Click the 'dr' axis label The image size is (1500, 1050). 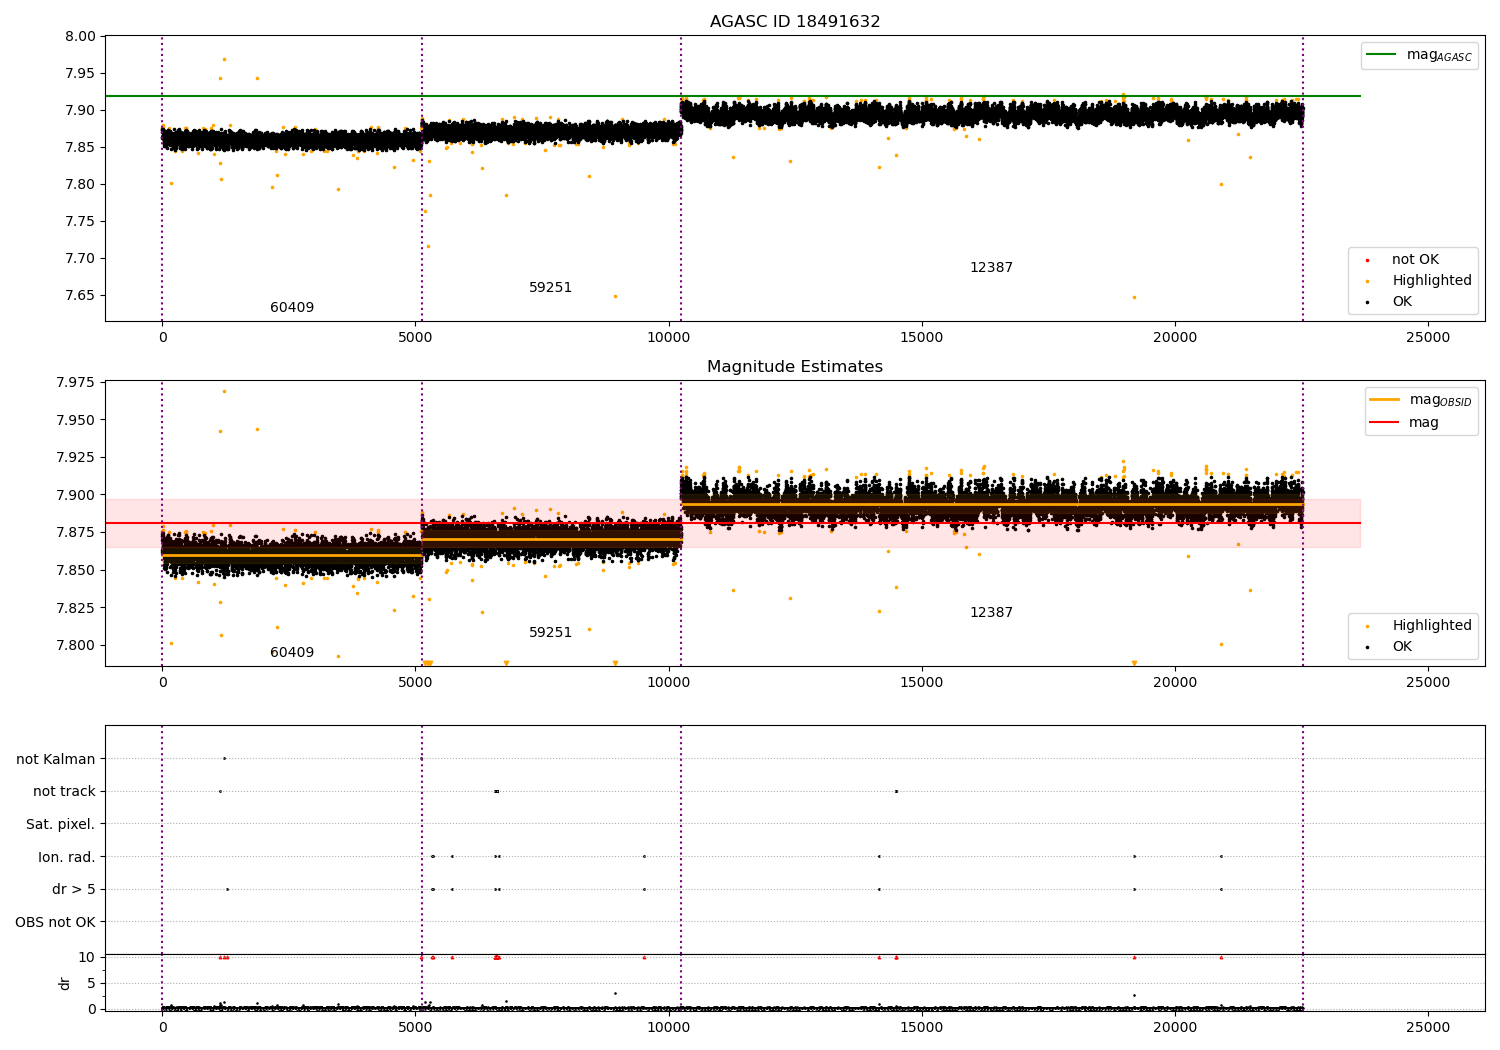pyautogui.click(x=65, y=983)
